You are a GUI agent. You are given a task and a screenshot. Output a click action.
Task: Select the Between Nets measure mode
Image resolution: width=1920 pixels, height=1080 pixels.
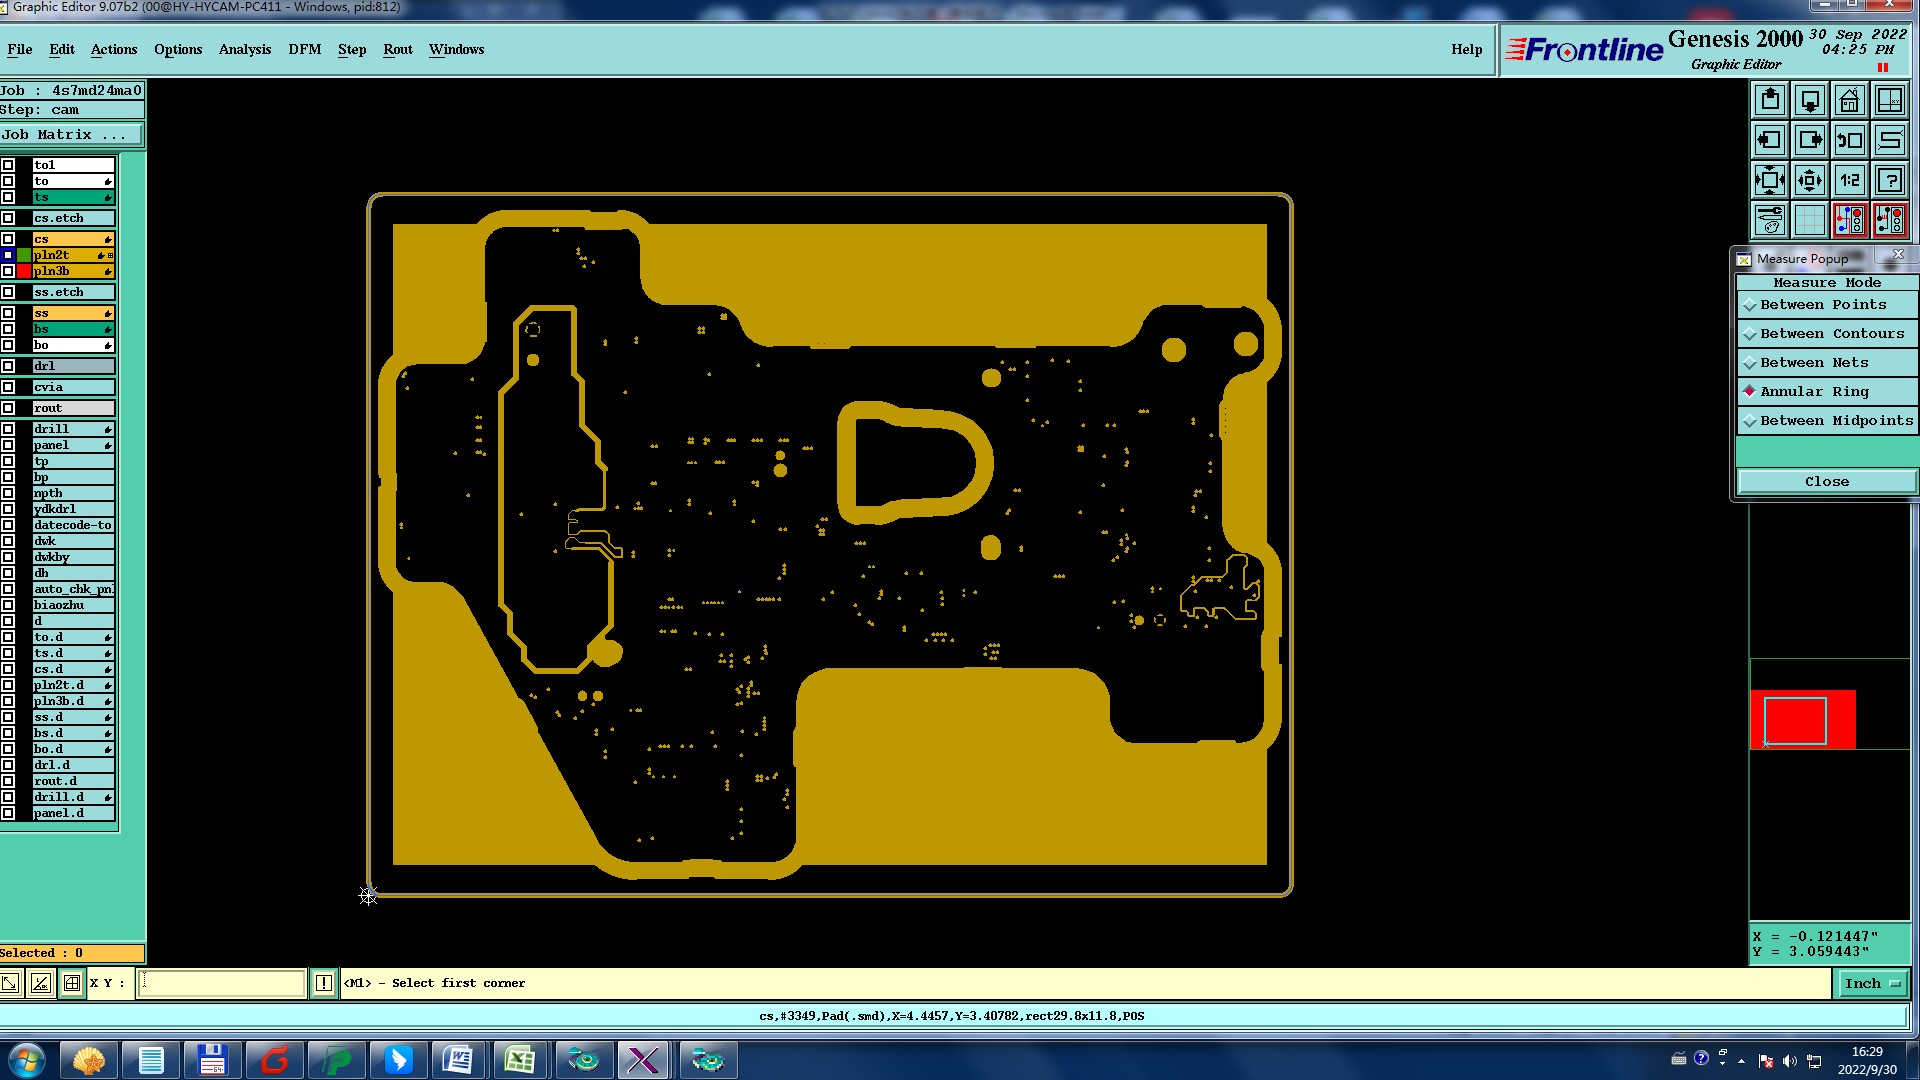1814,363
